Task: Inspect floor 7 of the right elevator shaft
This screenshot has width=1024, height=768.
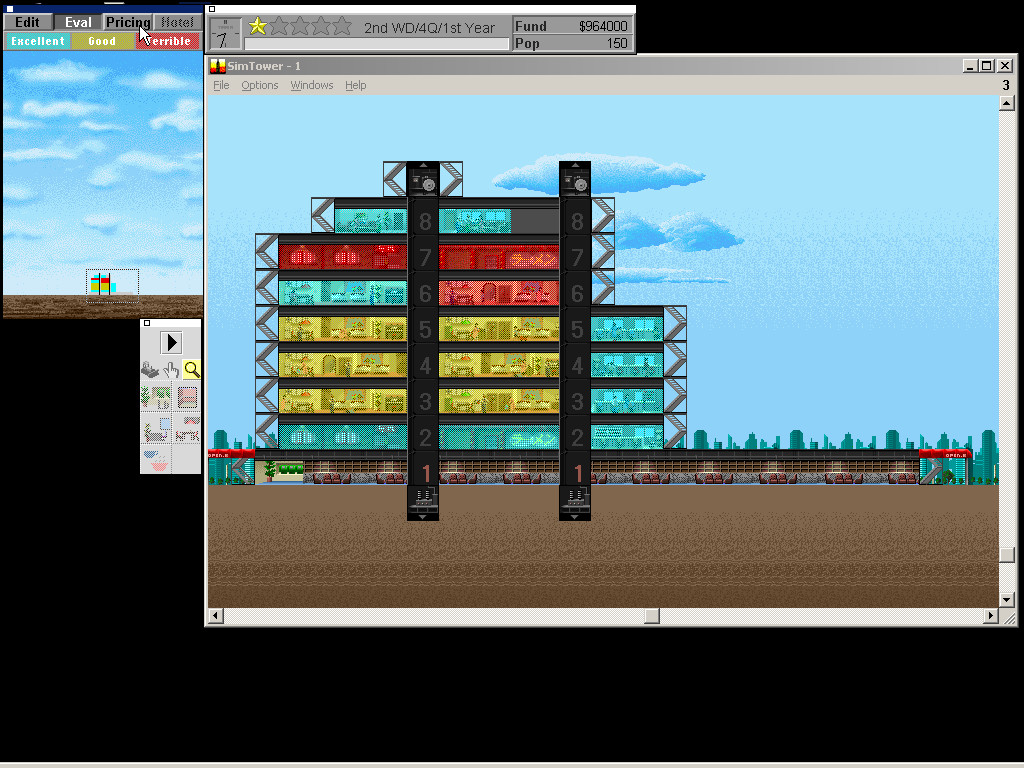Action: click(x=576, y=257)
